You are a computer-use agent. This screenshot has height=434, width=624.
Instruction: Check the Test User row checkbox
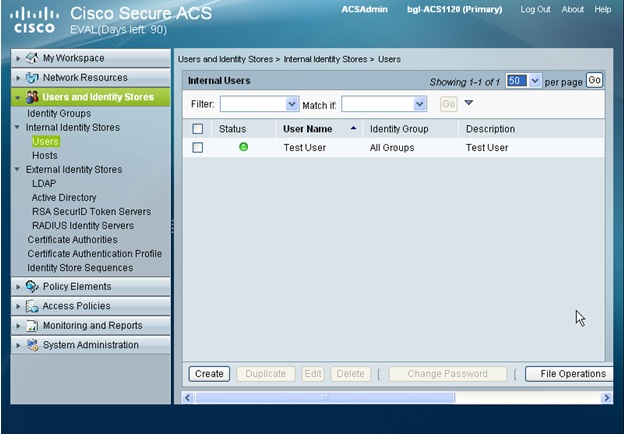[197, 148]
